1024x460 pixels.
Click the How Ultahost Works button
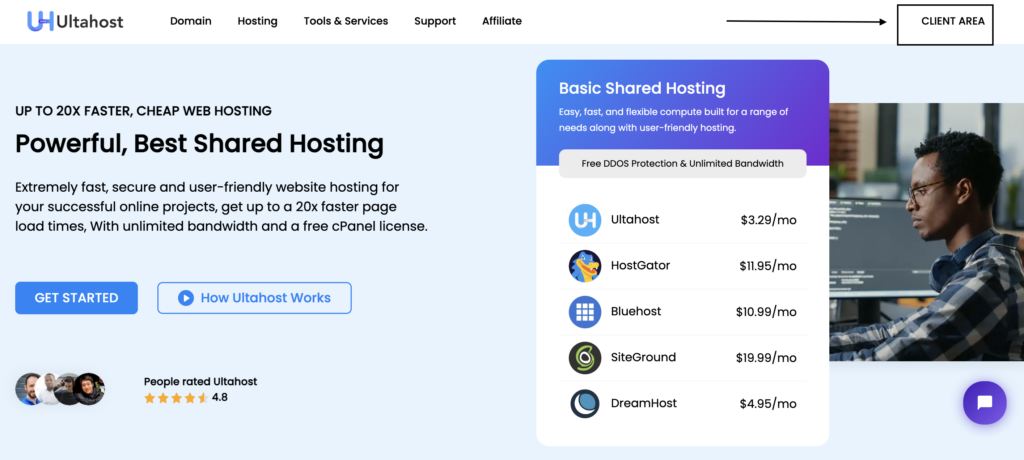[x=254, y=298]
